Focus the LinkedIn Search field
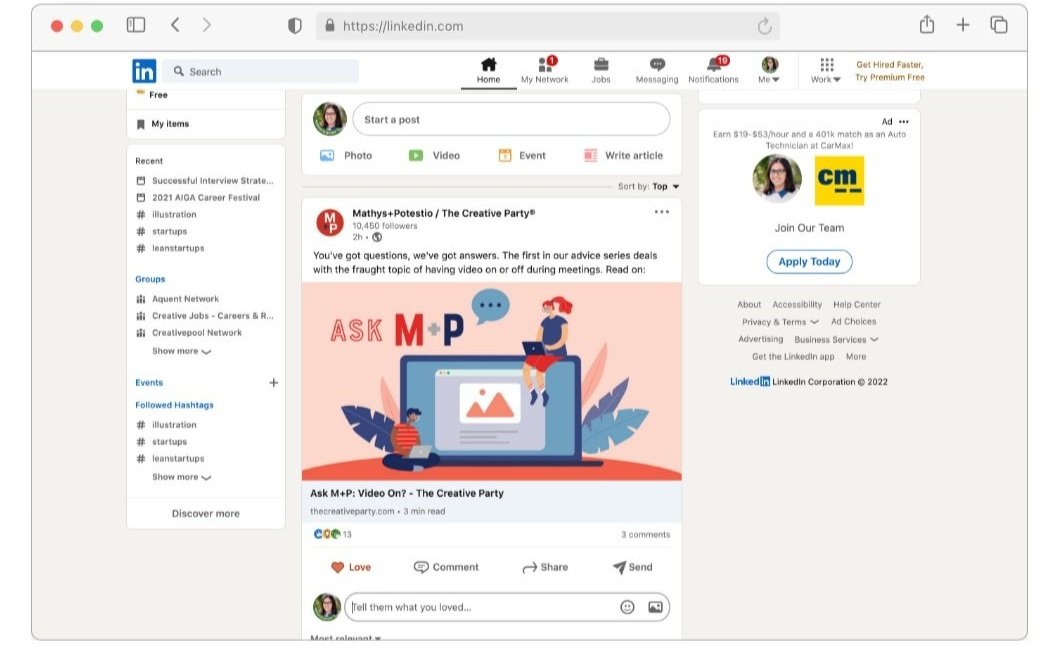The image size is (1057, 666). 261,71
